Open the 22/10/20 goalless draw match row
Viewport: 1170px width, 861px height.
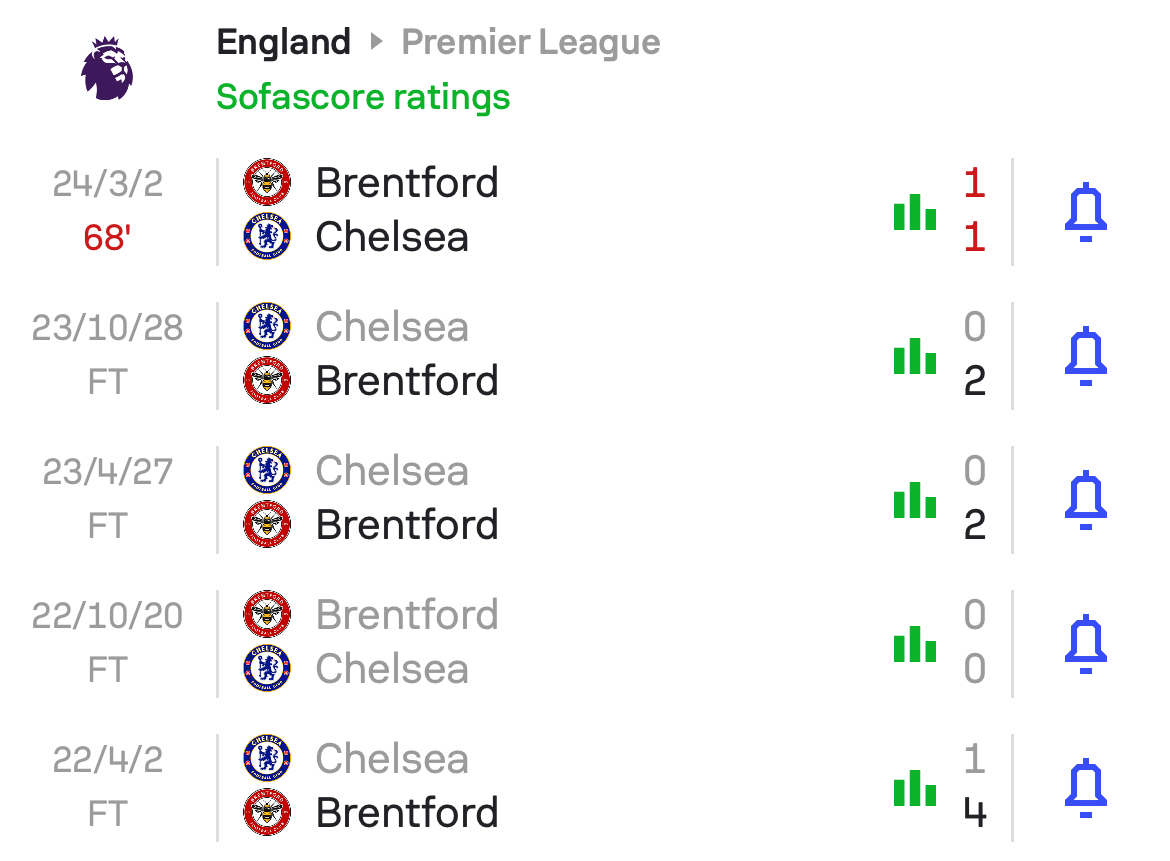coord(614,644)
